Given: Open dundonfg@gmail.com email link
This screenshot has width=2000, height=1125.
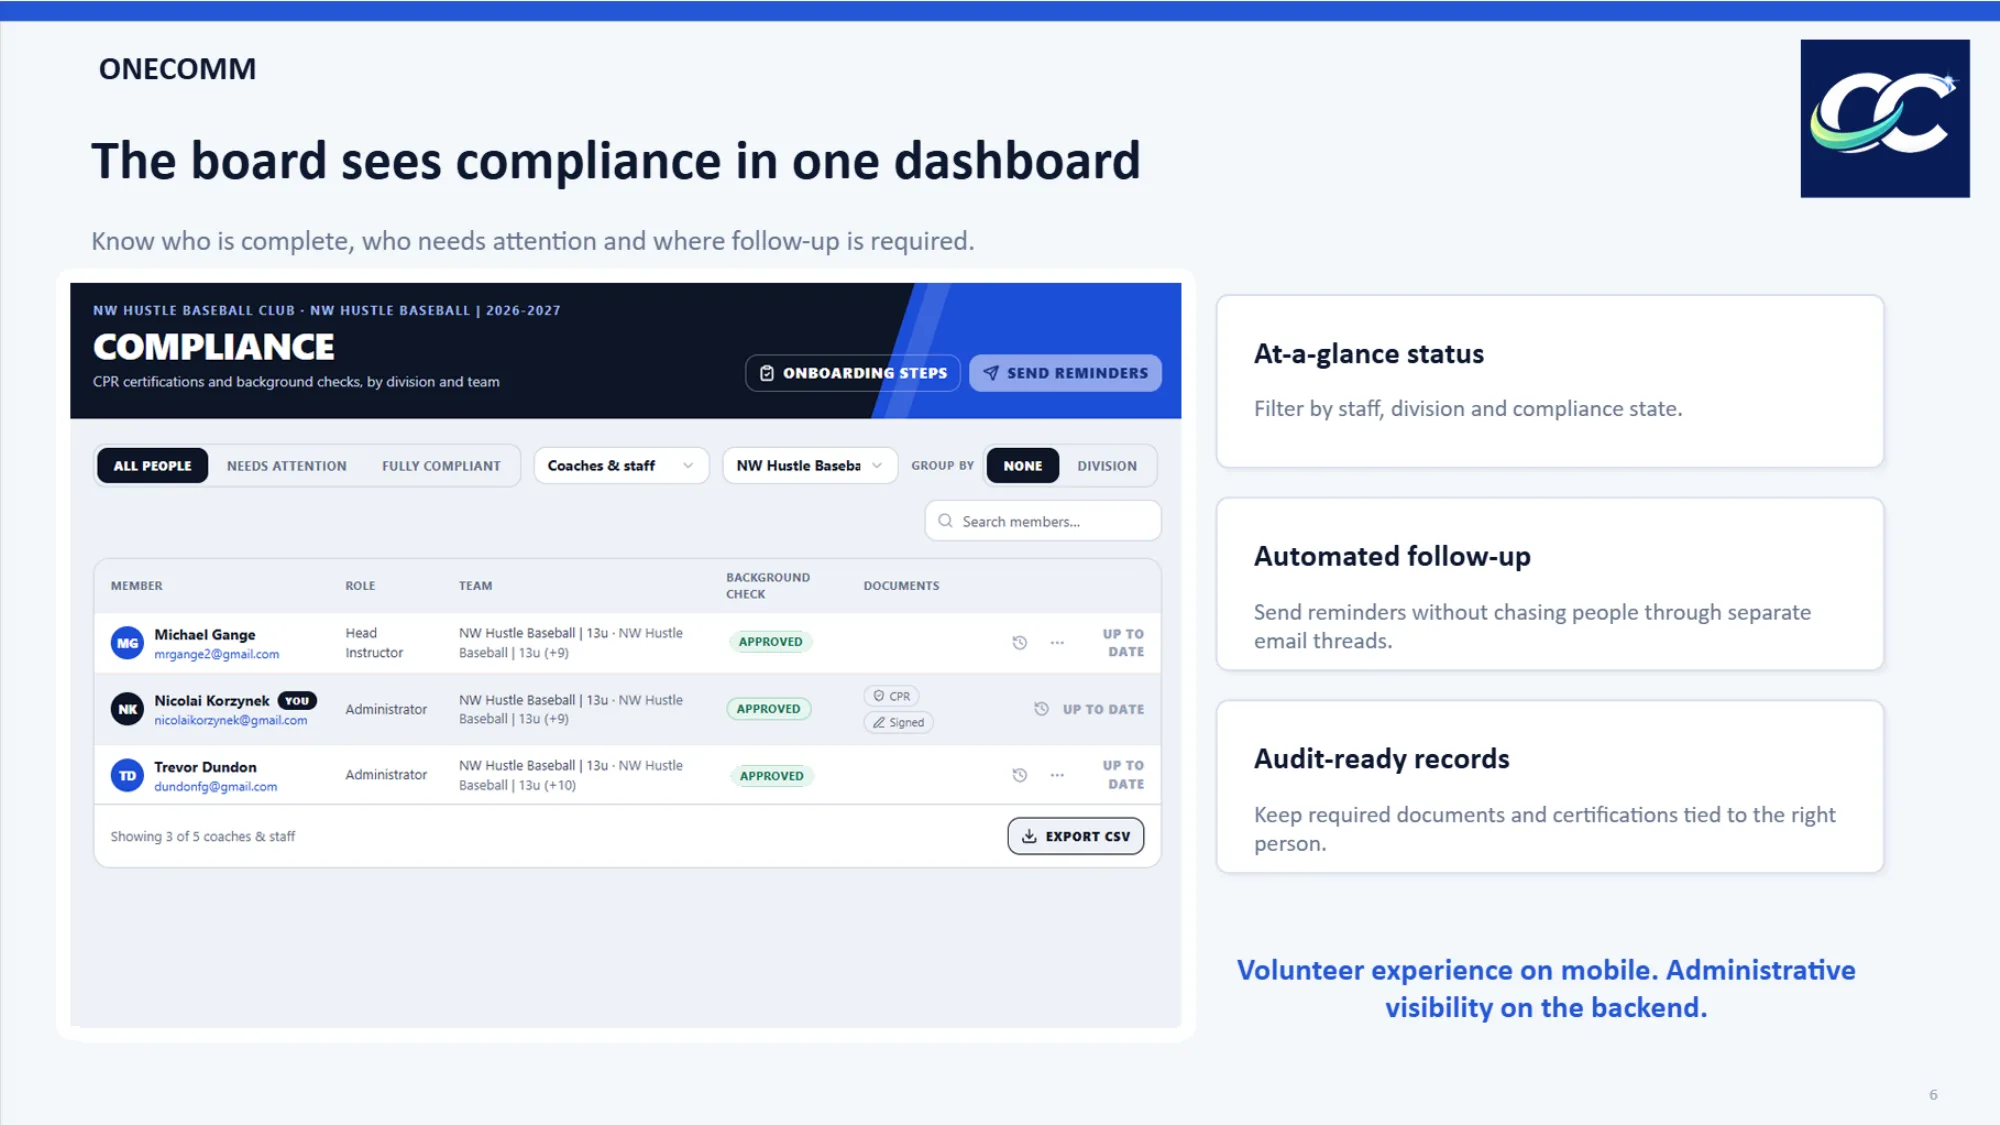Looking at the screenshot, I should [x=215, y=787].
